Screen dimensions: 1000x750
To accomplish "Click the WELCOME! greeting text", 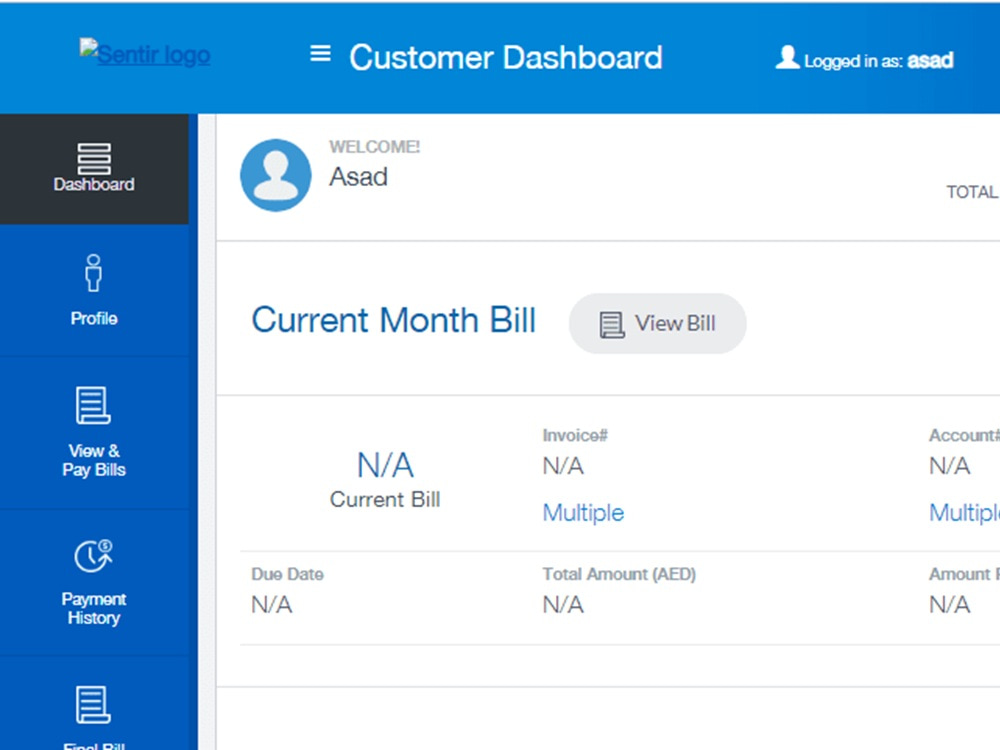I will click(374, 147).
